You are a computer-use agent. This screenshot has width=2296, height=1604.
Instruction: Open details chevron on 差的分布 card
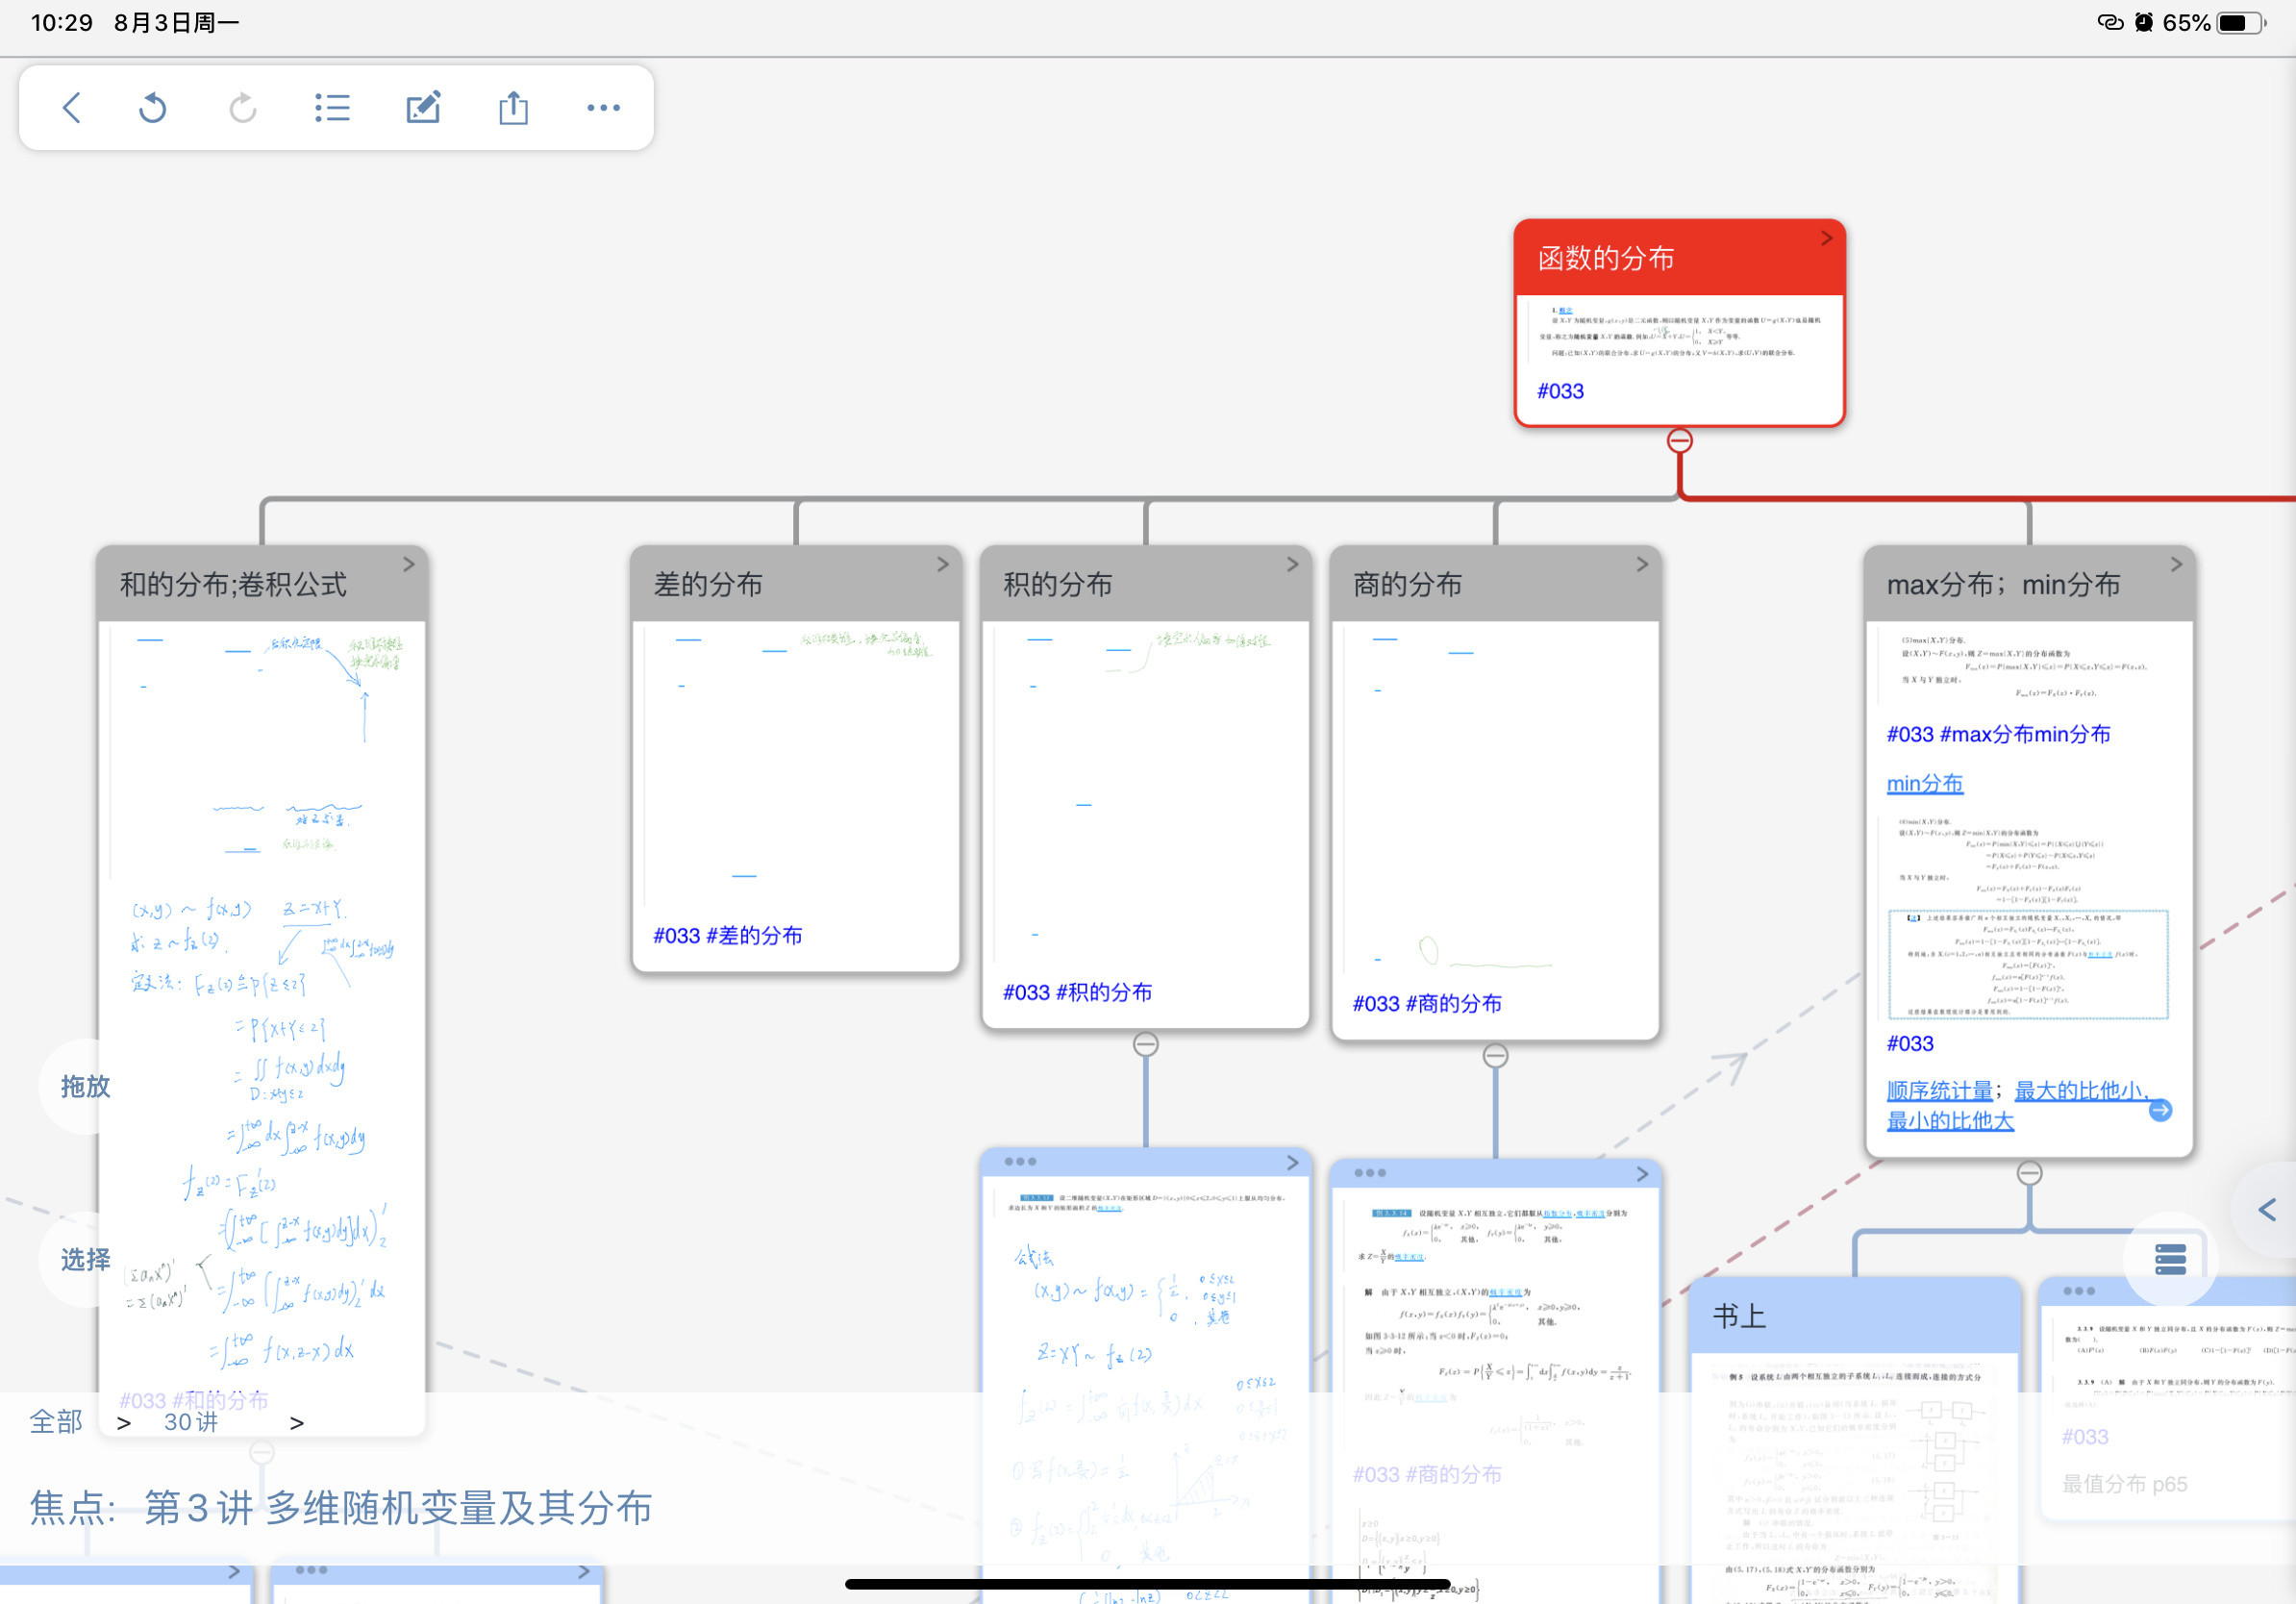[x=942, y=564]
